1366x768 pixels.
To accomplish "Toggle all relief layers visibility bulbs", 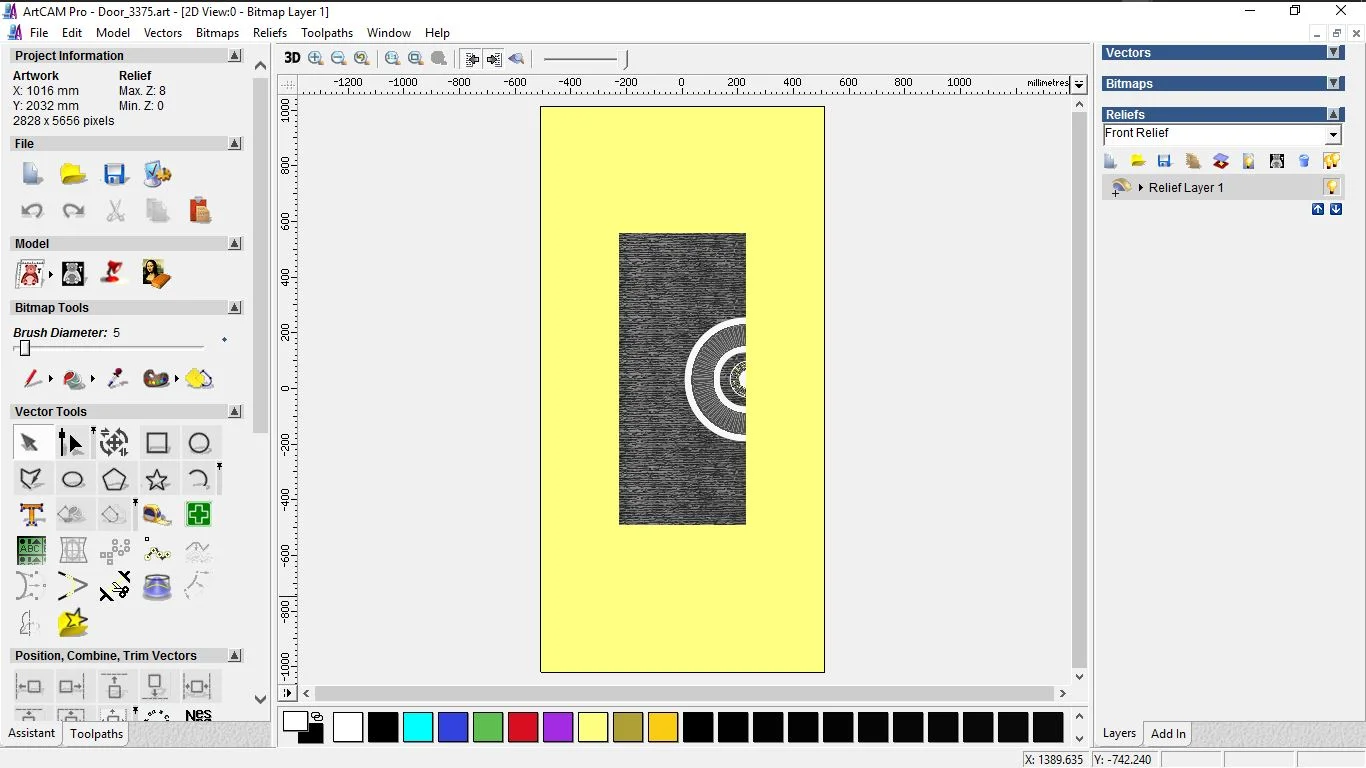I will 1331,161.
